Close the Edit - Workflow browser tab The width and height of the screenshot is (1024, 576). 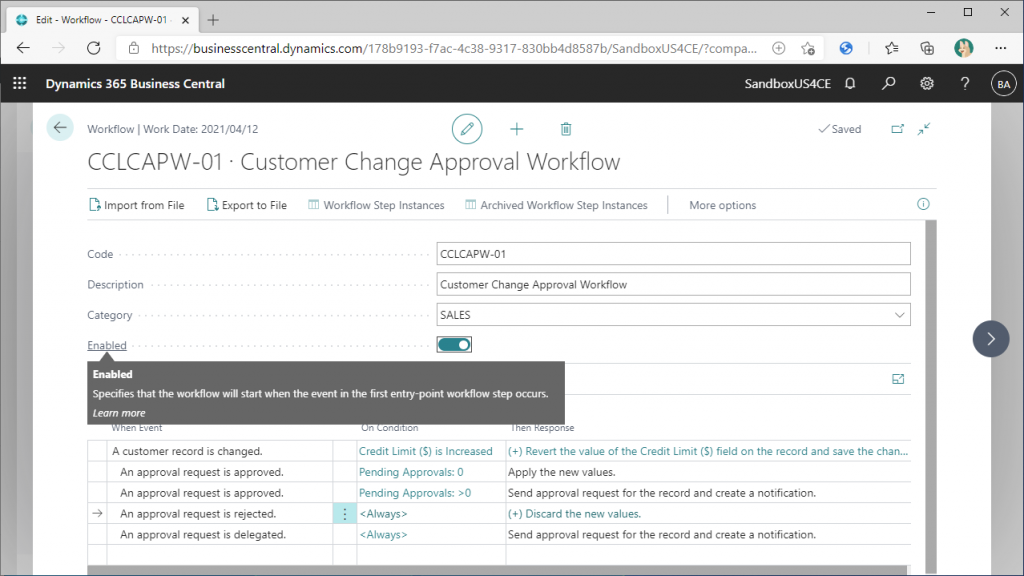(x=185, y=20)
